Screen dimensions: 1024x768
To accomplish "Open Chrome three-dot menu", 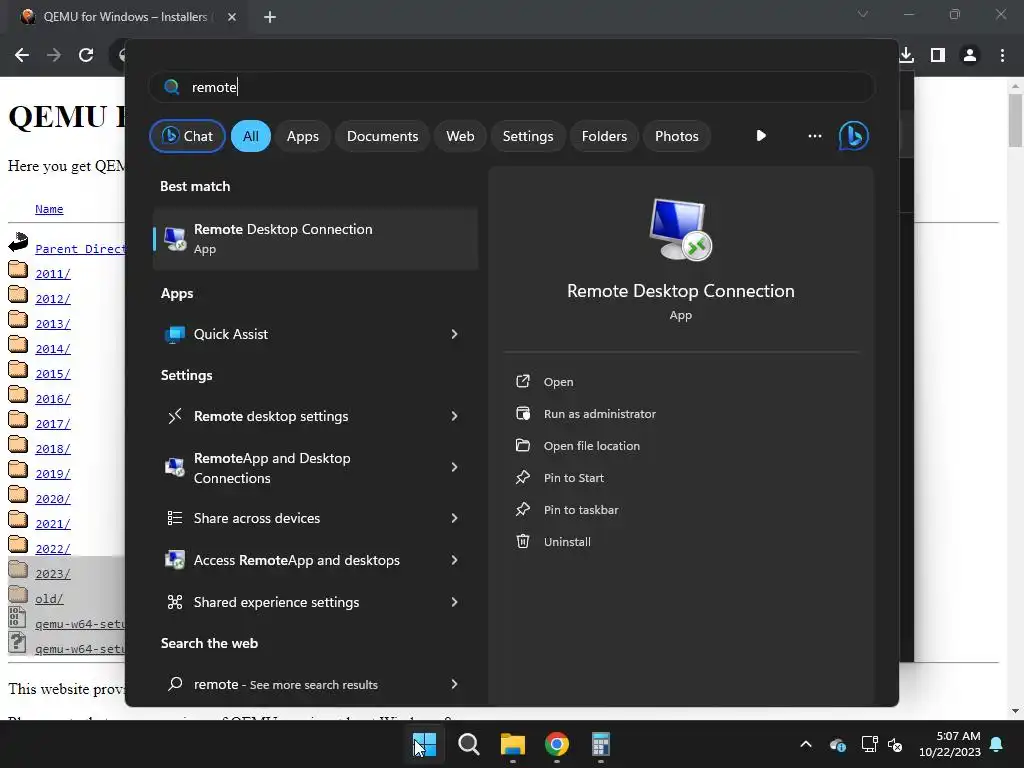I will [1002, 55].
